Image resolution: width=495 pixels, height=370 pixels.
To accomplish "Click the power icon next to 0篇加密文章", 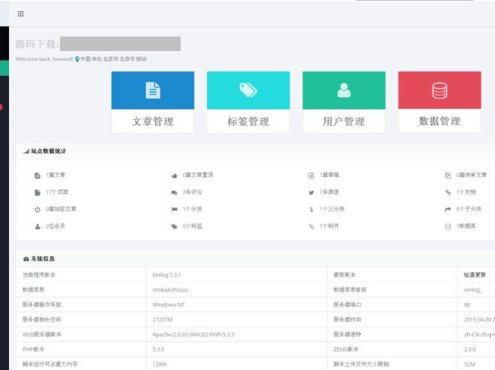I will pos(37,209).
